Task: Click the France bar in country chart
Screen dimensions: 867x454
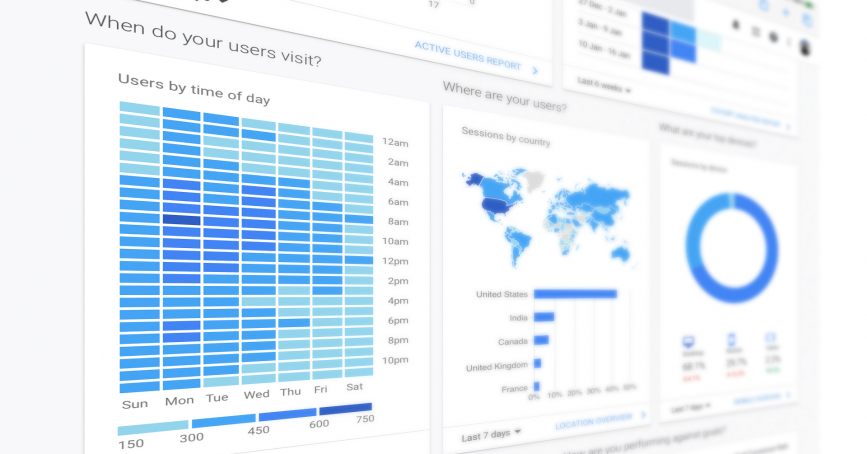Action: coord(536,387)
